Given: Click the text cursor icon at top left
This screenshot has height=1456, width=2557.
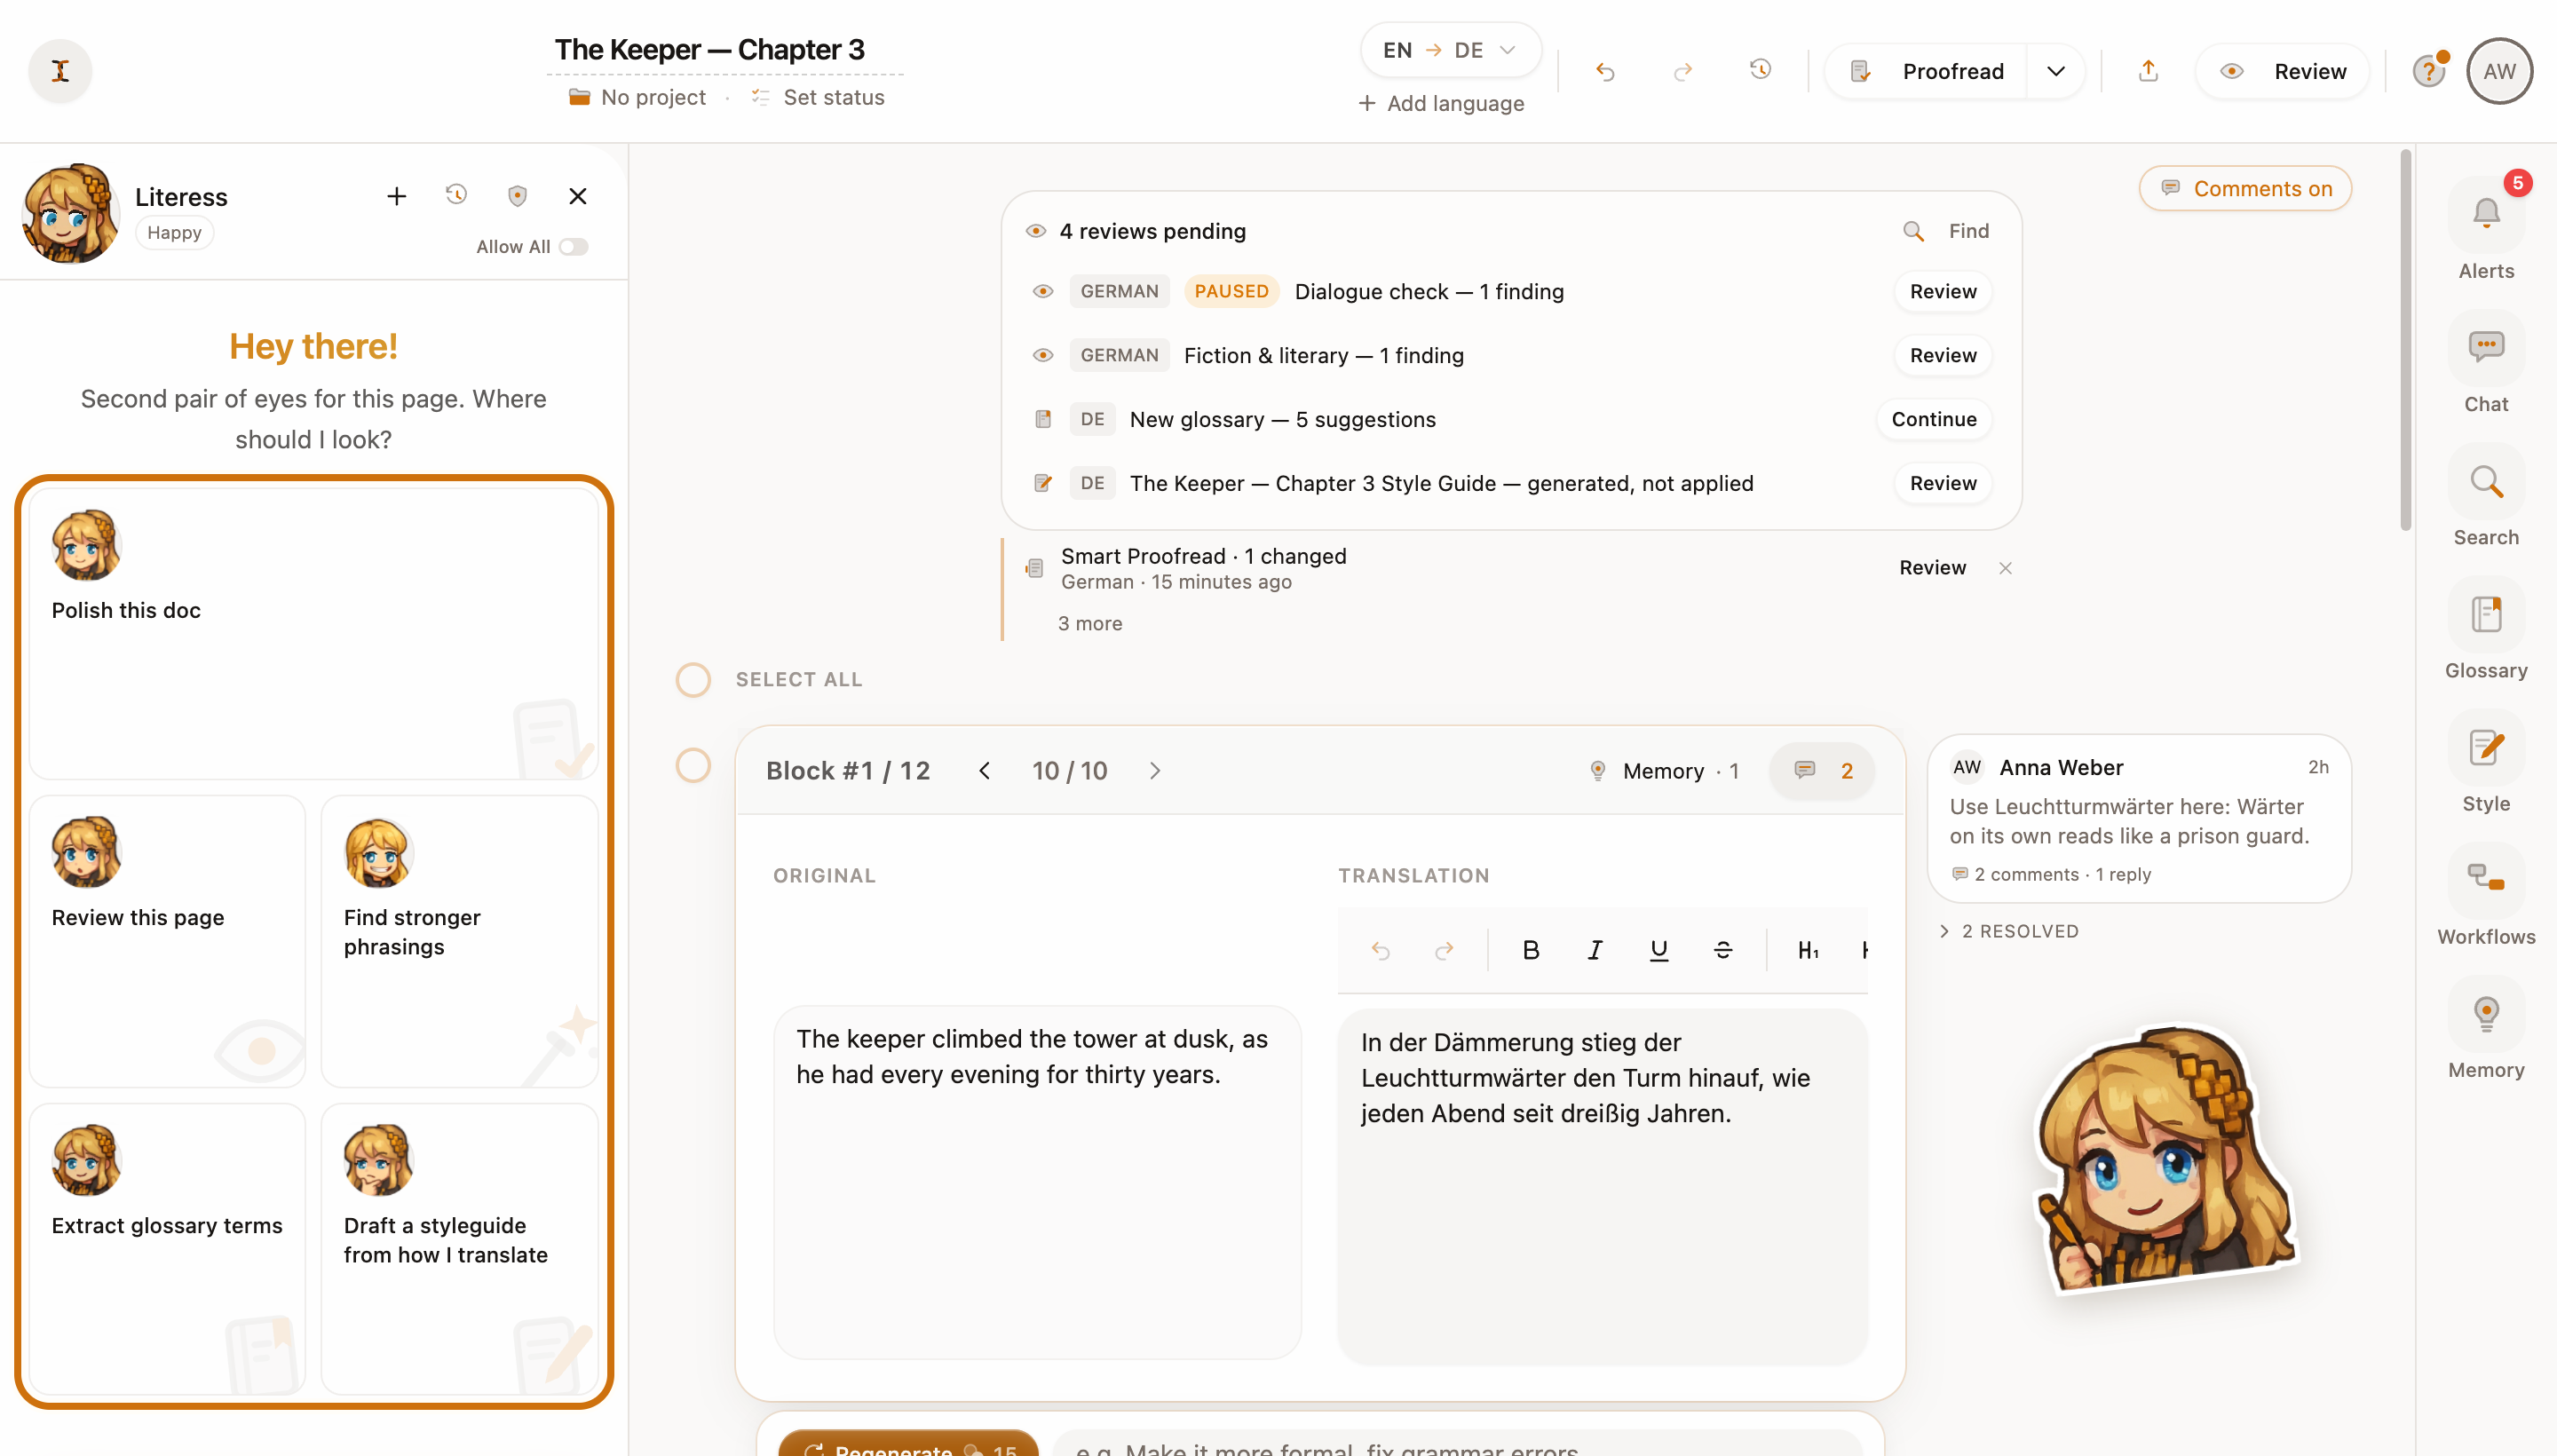Looking at the screenshot, I should [x=60, y=71].
